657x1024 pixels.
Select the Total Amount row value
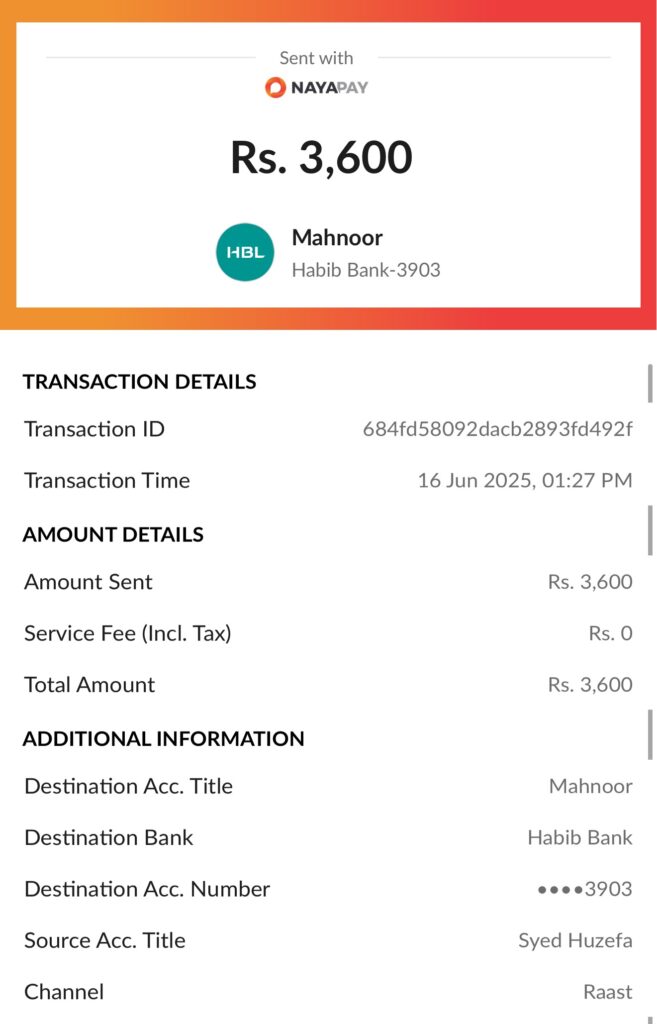point(590,684)
